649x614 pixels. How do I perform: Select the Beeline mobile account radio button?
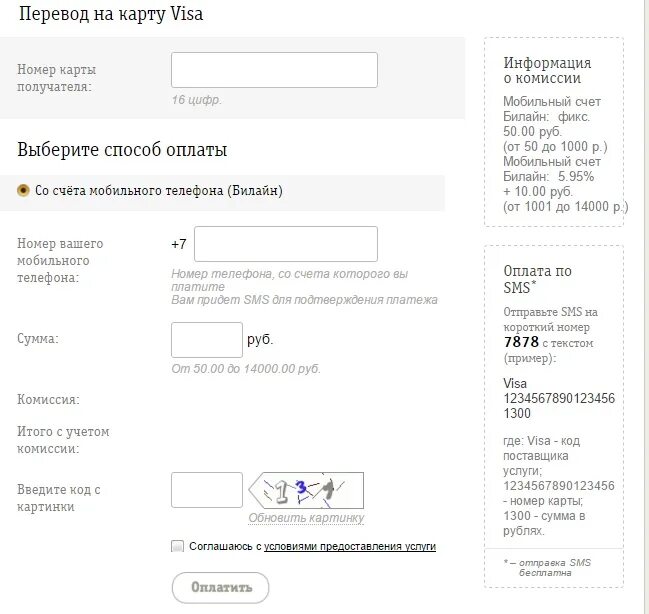pos(23,190)
